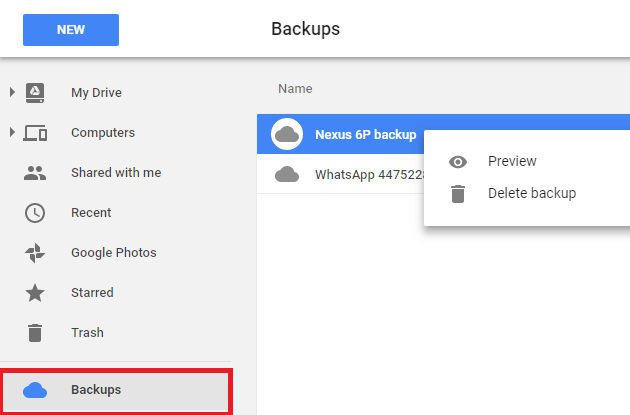Screen dimensions: 630x415
Task: Expand the Computers tree arrow
Action: click(x=12, y=132)
